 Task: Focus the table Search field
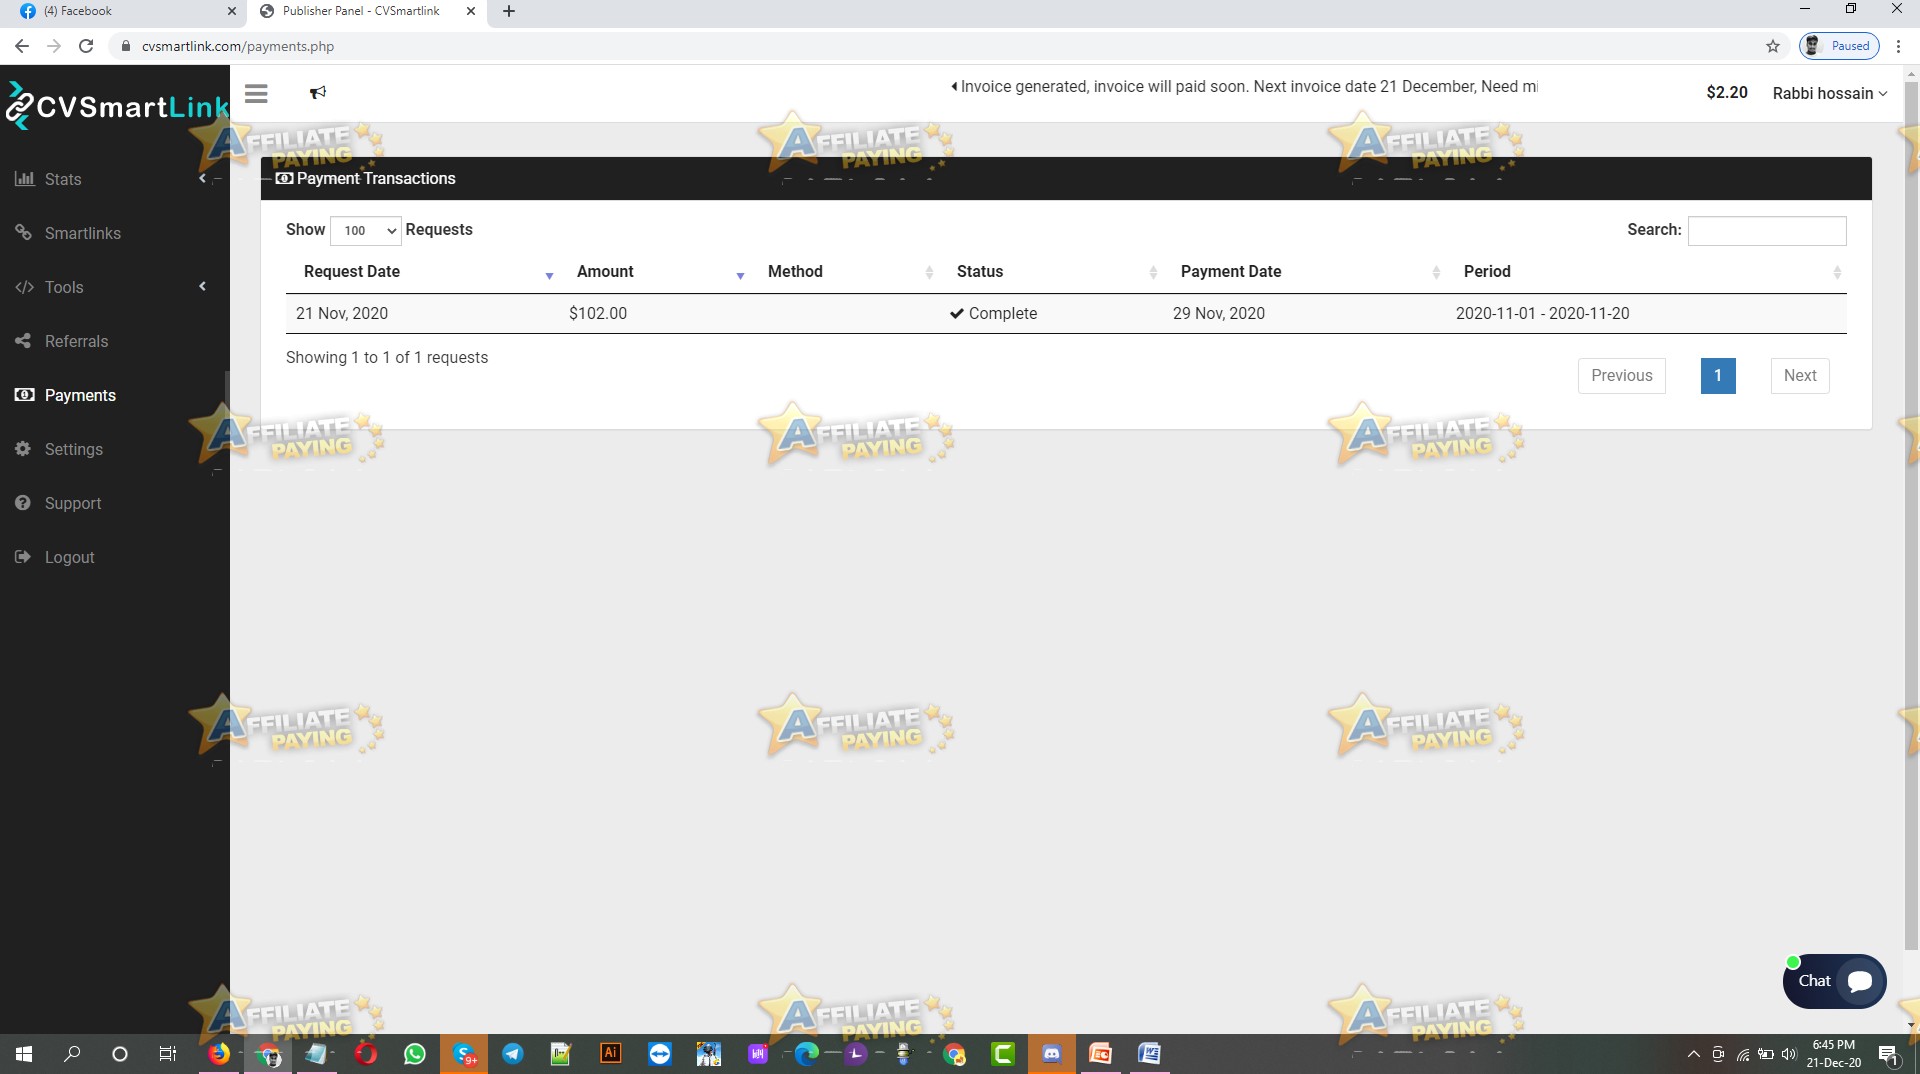tap(1767, 230)
